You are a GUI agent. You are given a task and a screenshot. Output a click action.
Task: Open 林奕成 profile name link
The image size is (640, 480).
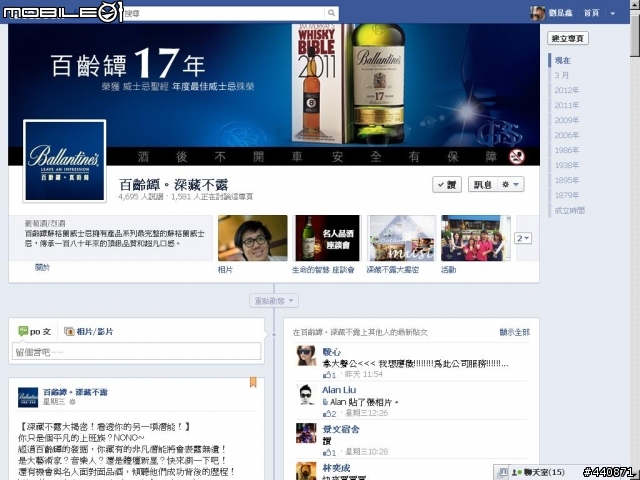pos(336,468)
